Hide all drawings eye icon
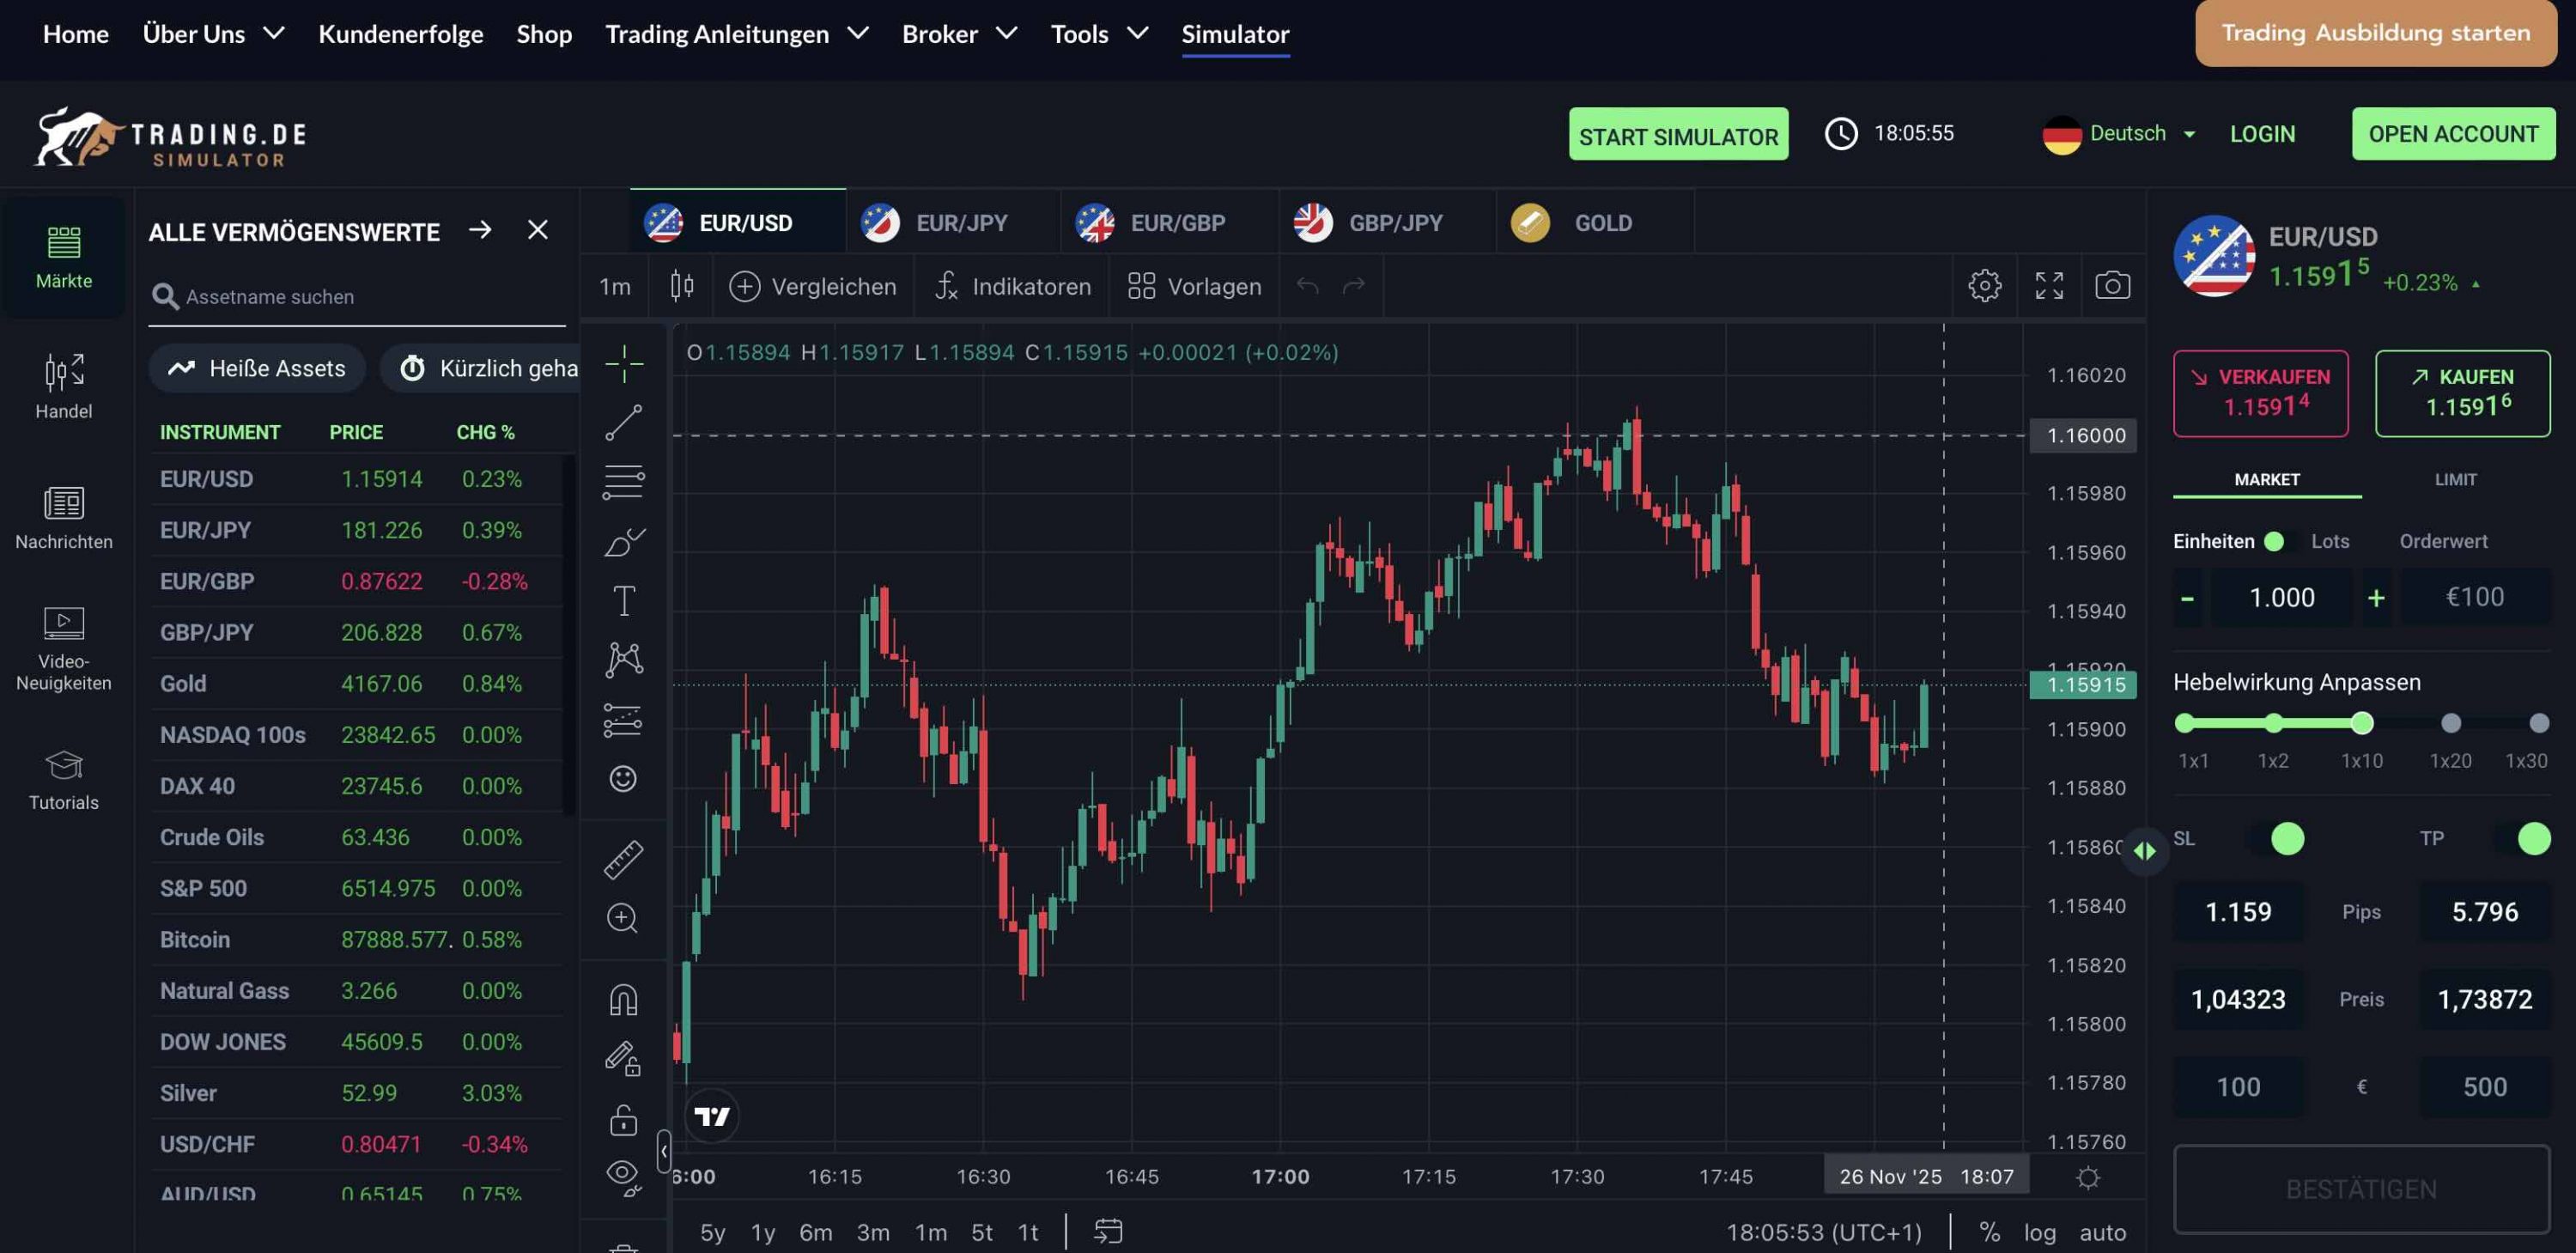Viewport: 2576px width, 1253px height. pyautogui.click(x=623, y=1177)
